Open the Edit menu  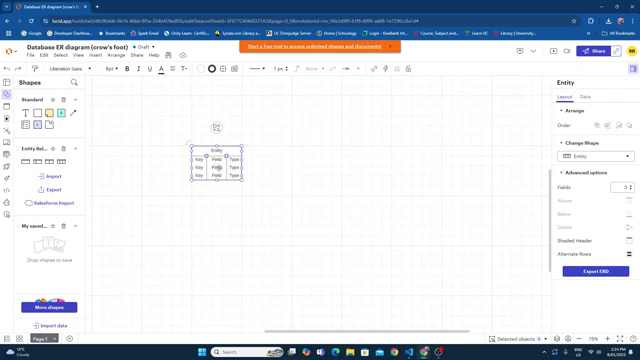point(44,55)
